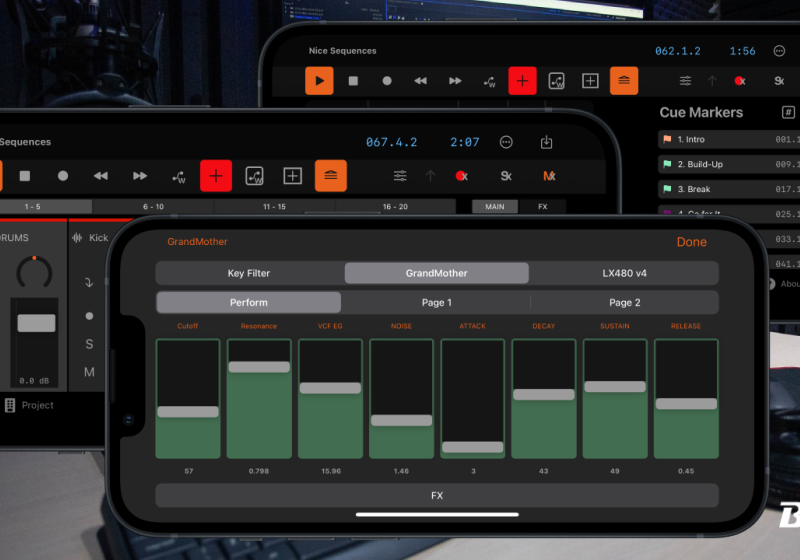Toggle the orange layers button on the 2:07 screen
This screenshot has height=560, width=800.
pos(331,176)
